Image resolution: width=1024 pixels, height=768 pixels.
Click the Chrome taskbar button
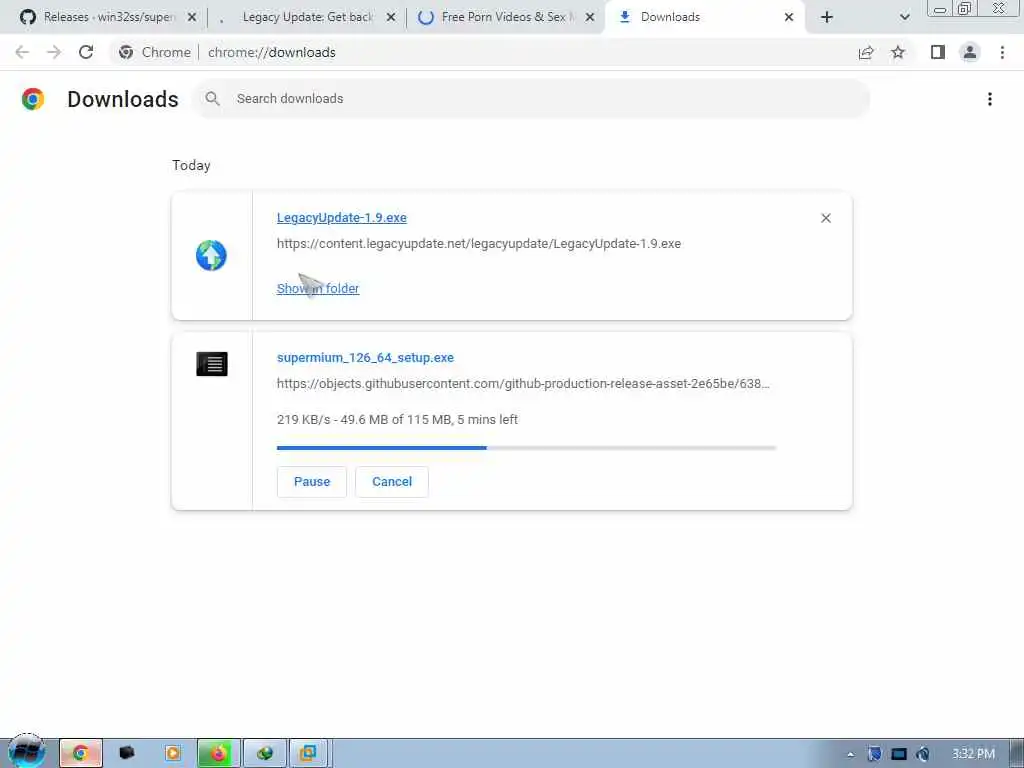click(x=81, y=754)
